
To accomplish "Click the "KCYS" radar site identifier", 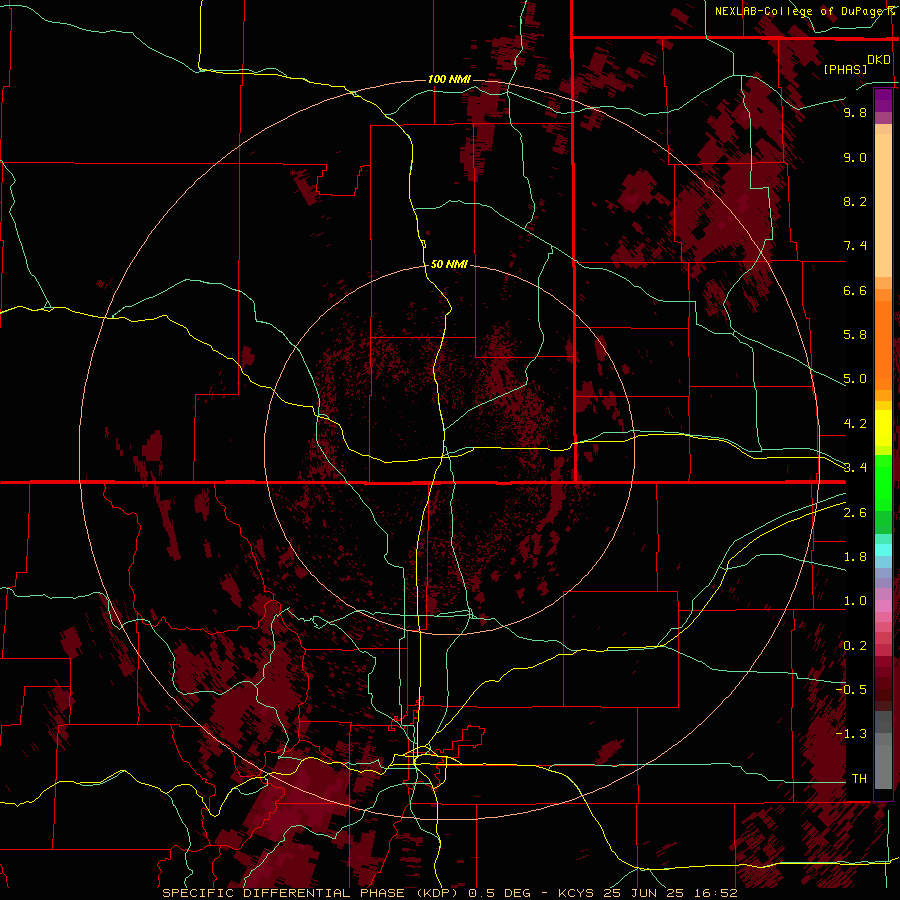I will tap(577, 893).
